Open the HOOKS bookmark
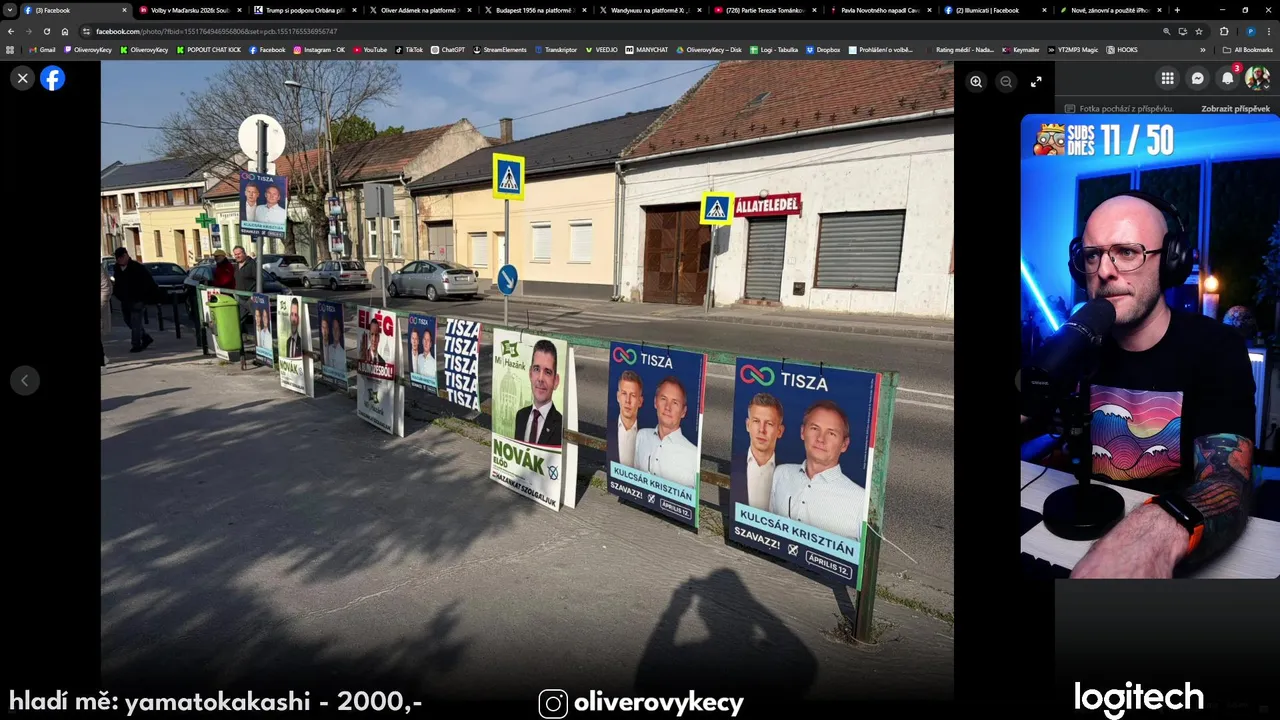Viewport: 1280px width, 720px height. pos(1122,49)
